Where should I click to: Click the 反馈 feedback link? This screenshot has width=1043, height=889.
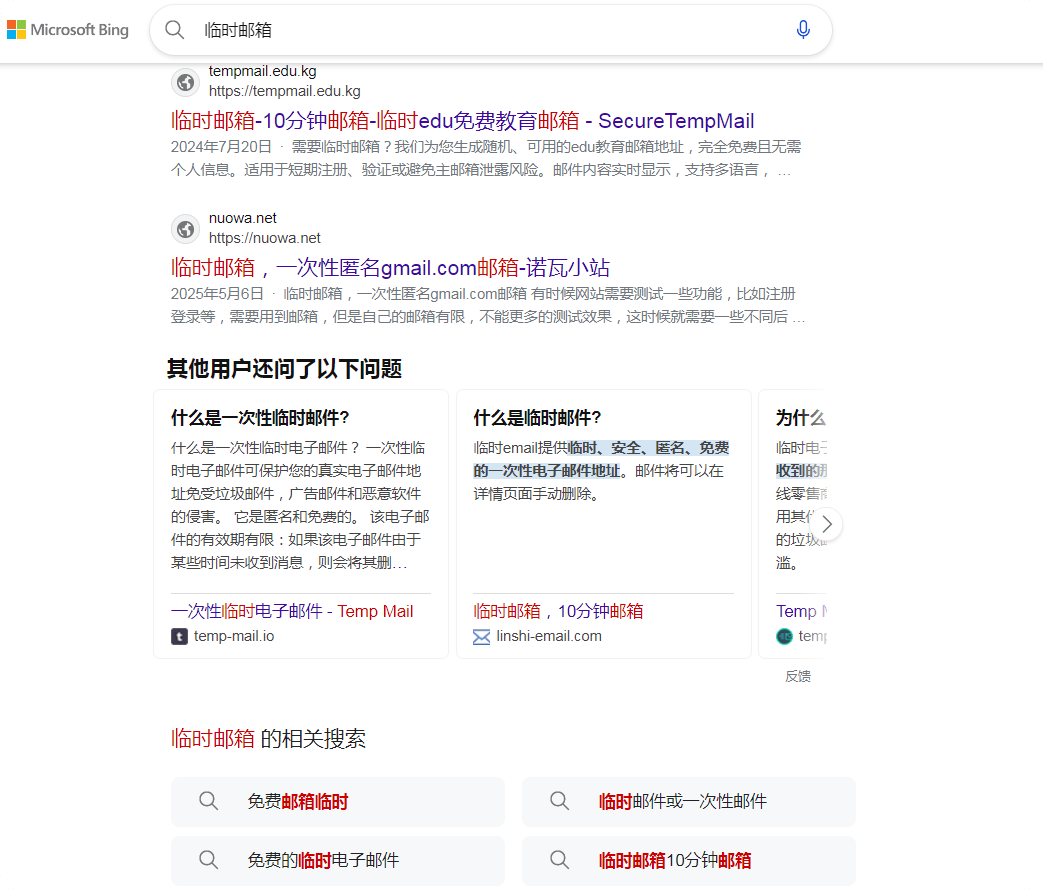(x=798, y=676)
